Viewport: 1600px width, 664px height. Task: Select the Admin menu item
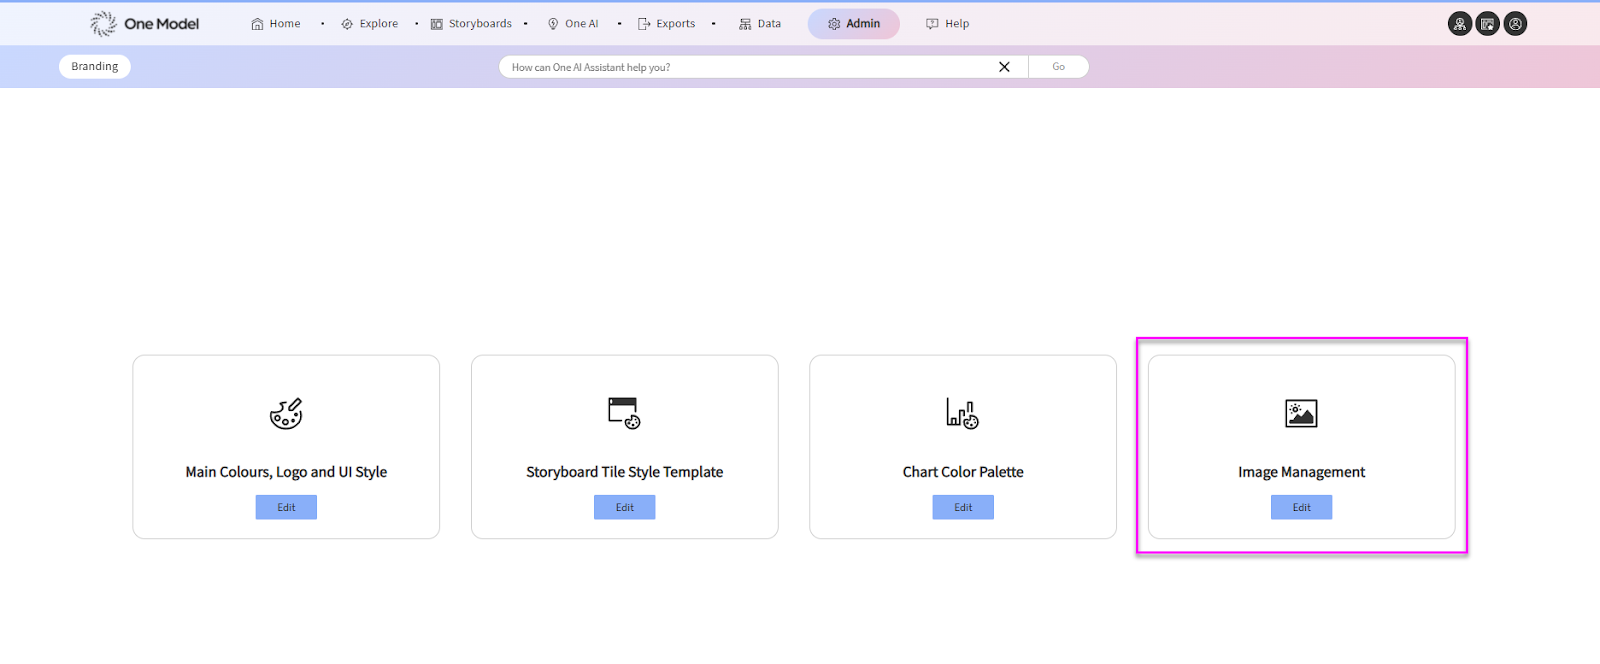tap(853, 24)
